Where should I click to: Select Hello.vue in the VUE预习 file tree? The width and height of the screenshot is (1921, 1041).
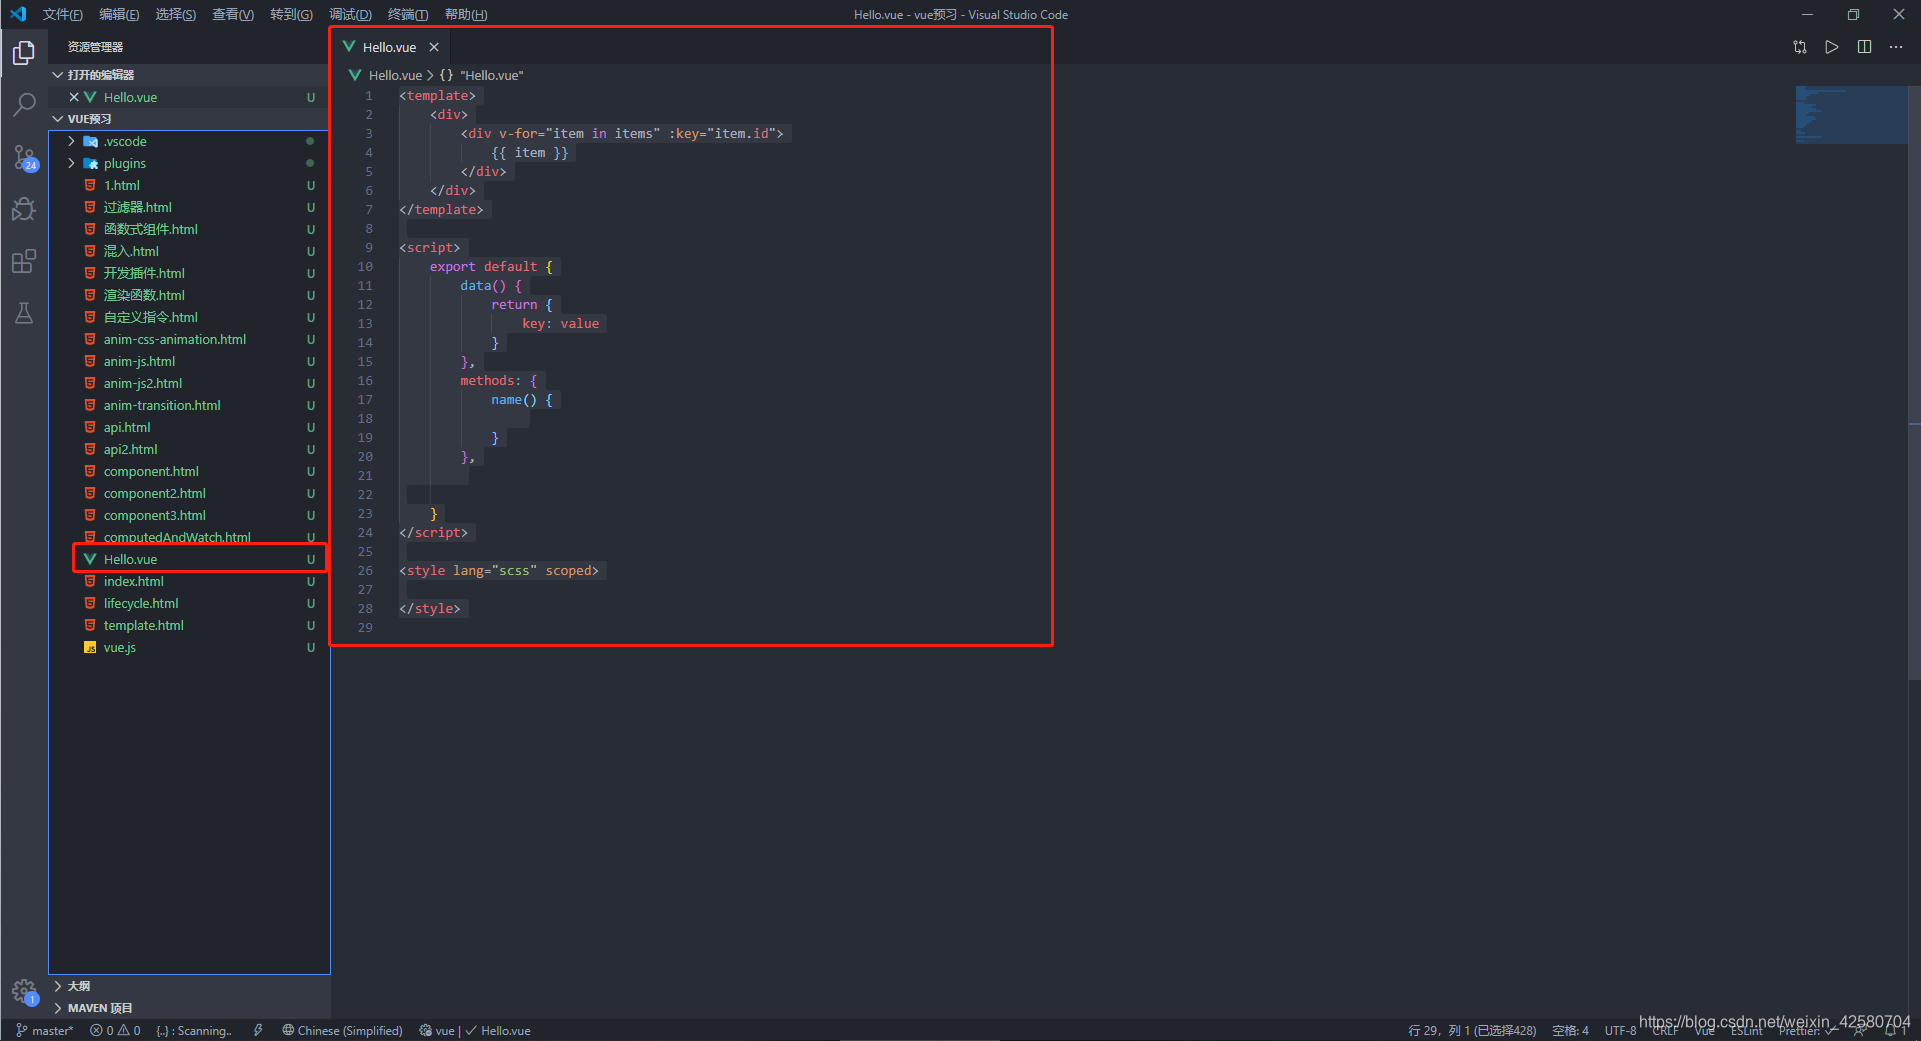pyautogui.click(x=190, y=559)
